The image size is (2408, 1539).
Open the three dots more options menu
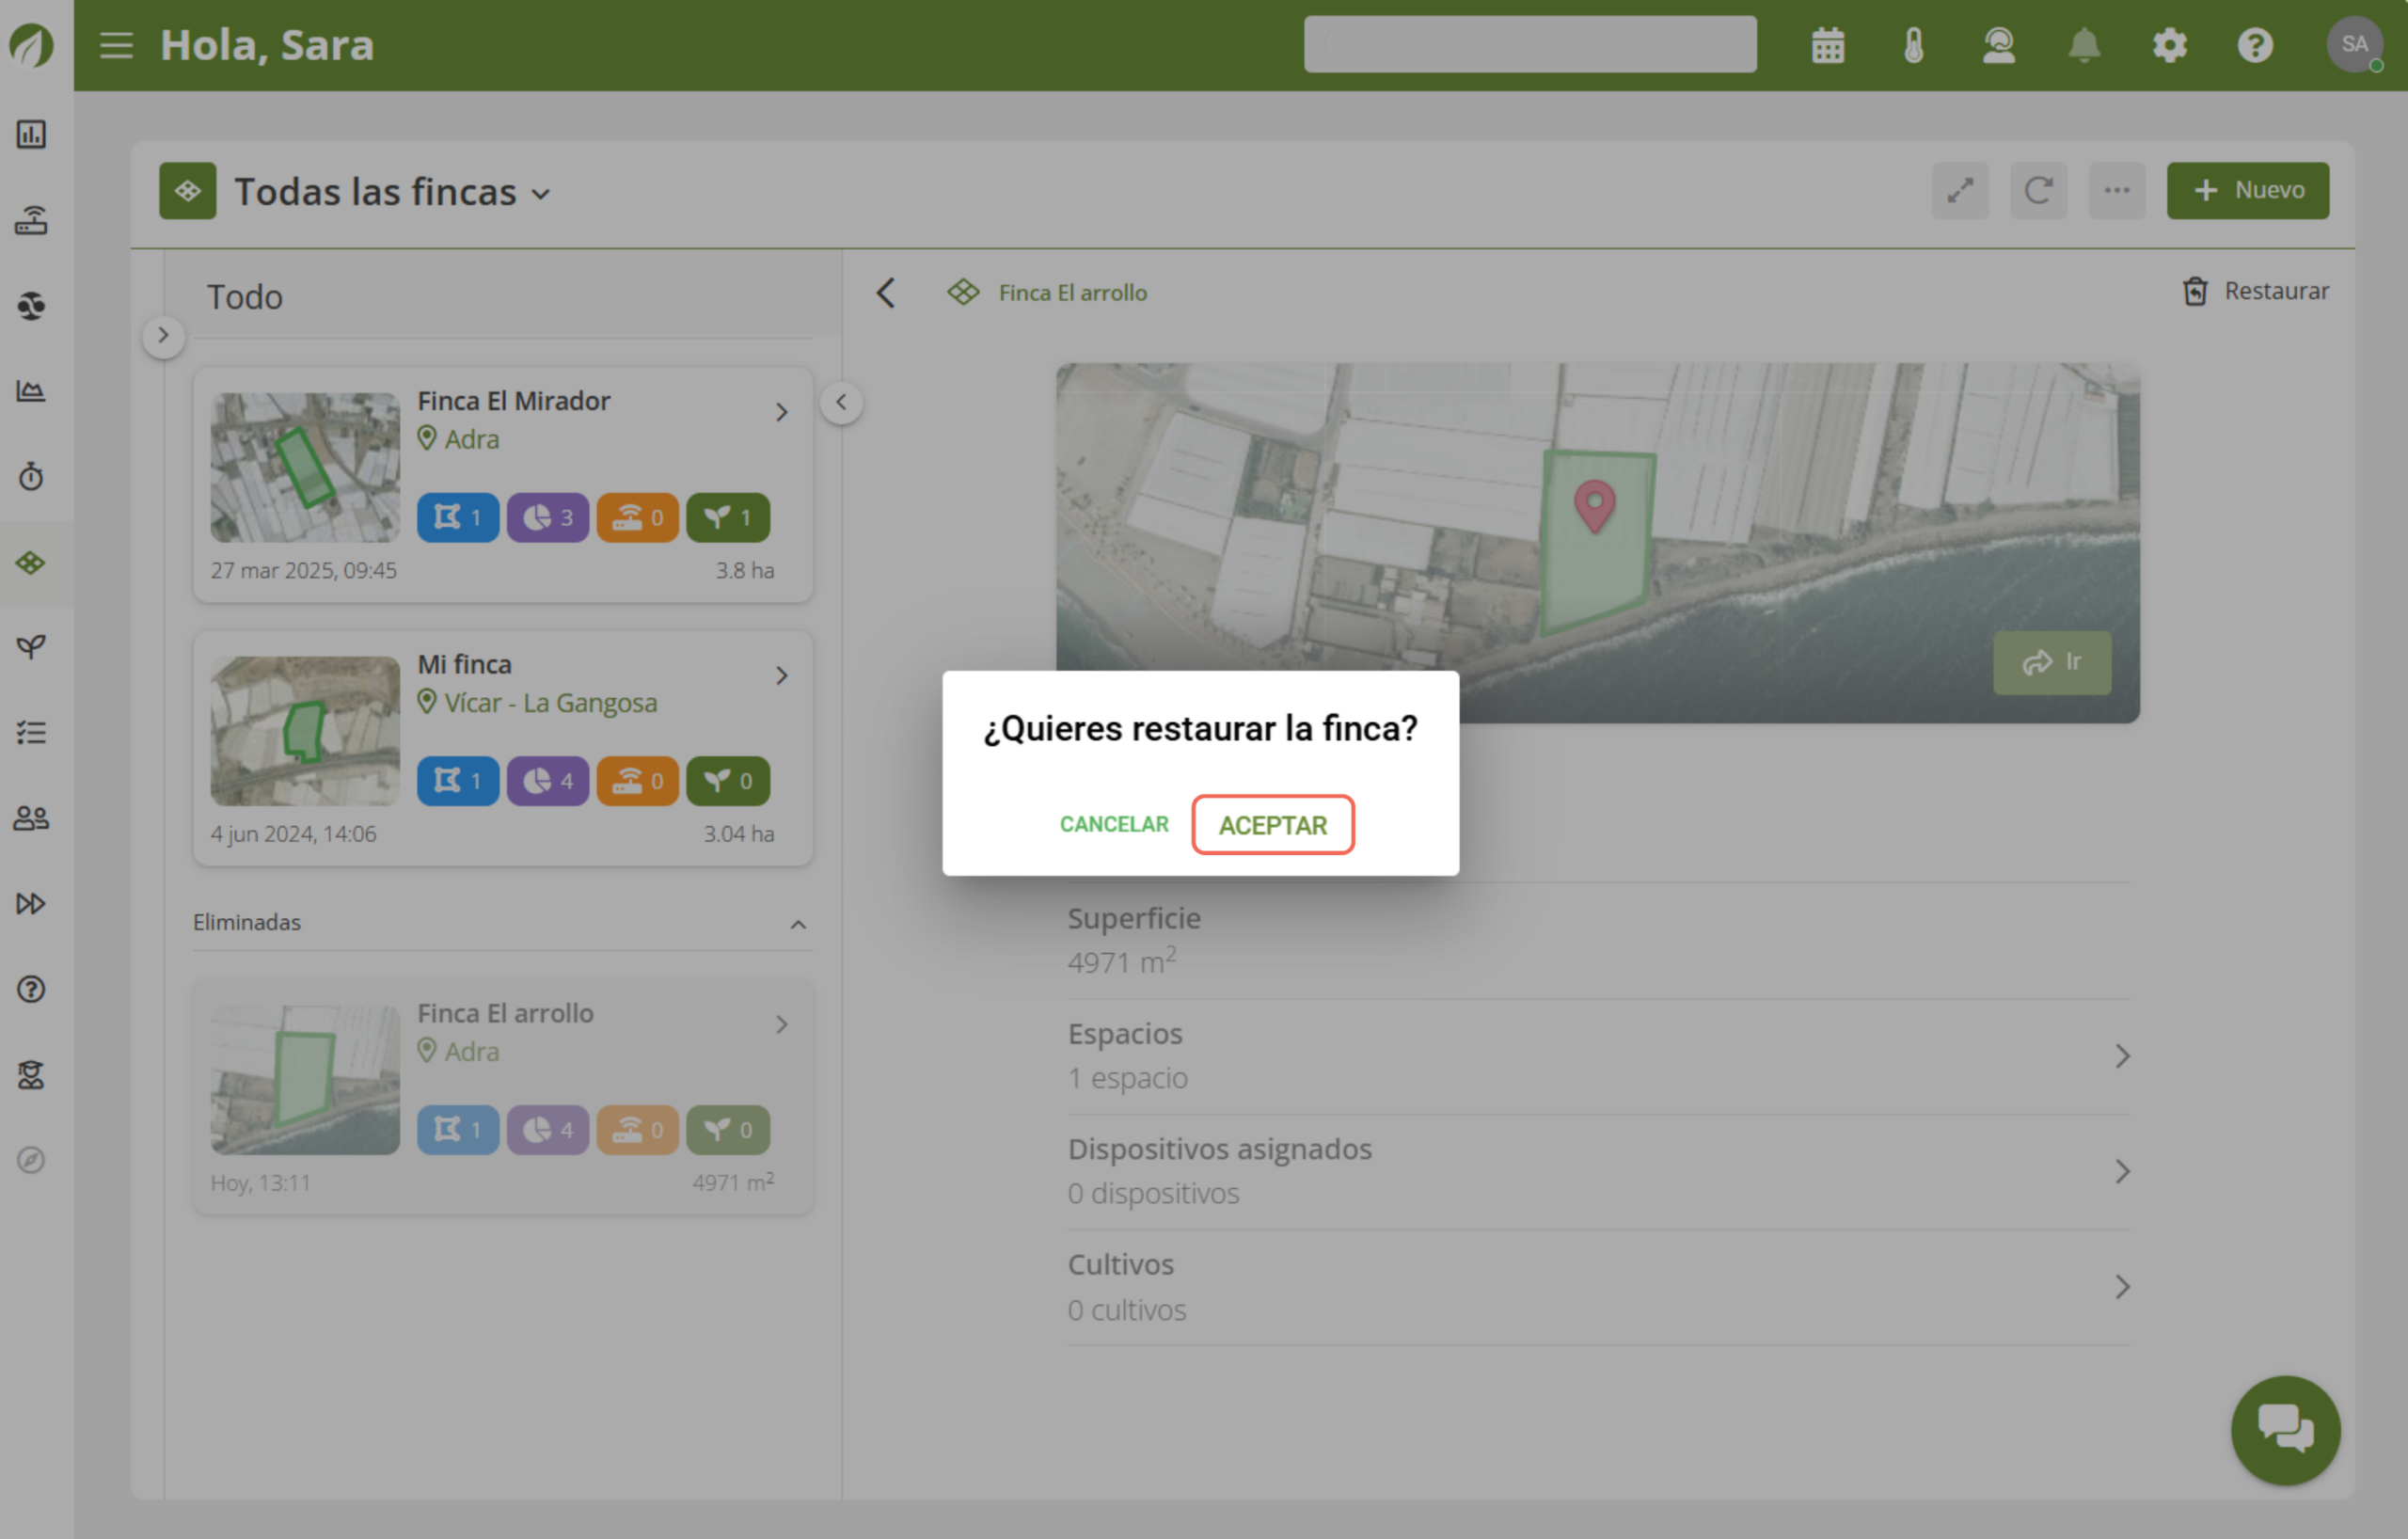2116,190
